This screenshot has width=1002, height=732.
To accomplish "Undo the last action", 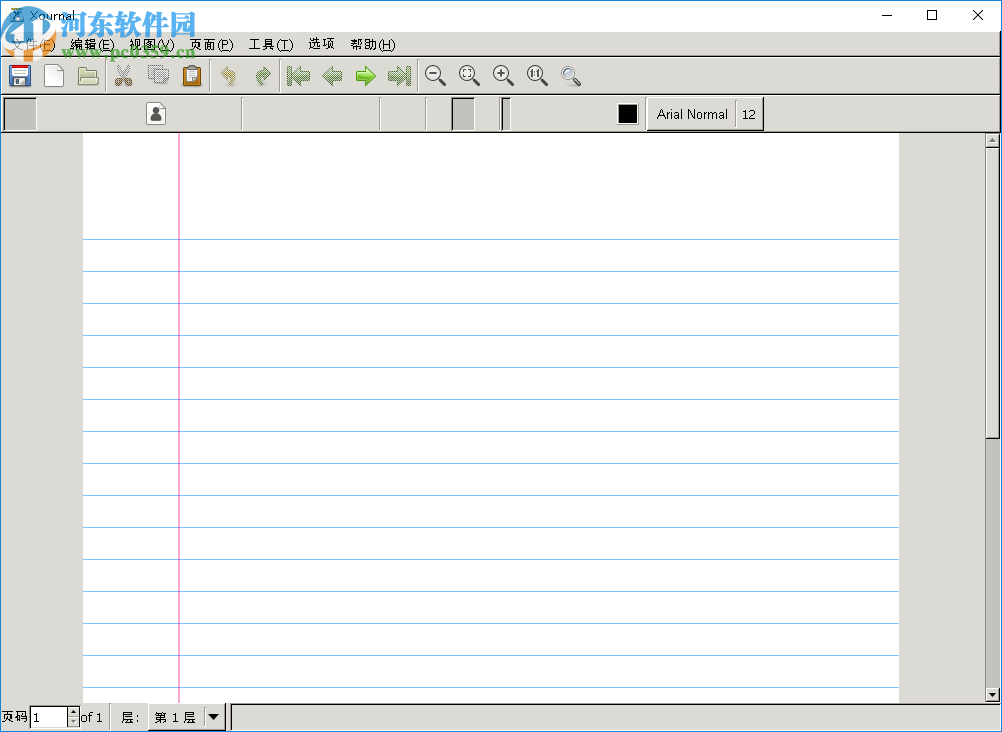I will point(228,75).
